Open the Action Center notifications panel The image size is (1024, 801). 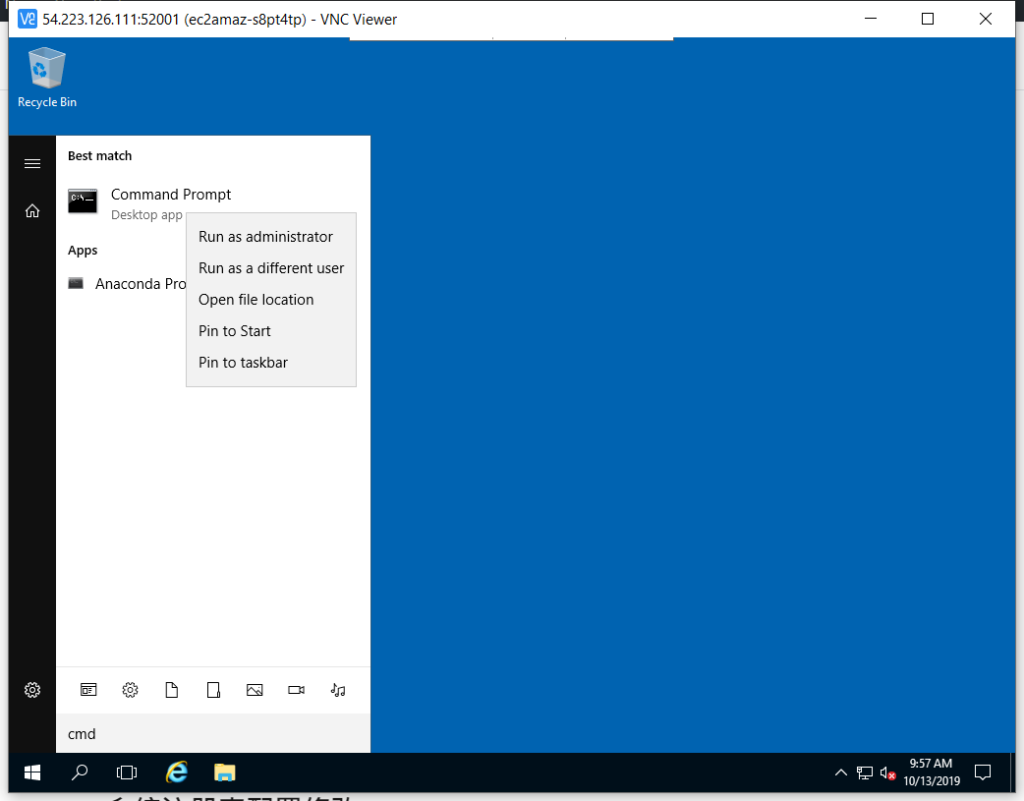(982, 772)
